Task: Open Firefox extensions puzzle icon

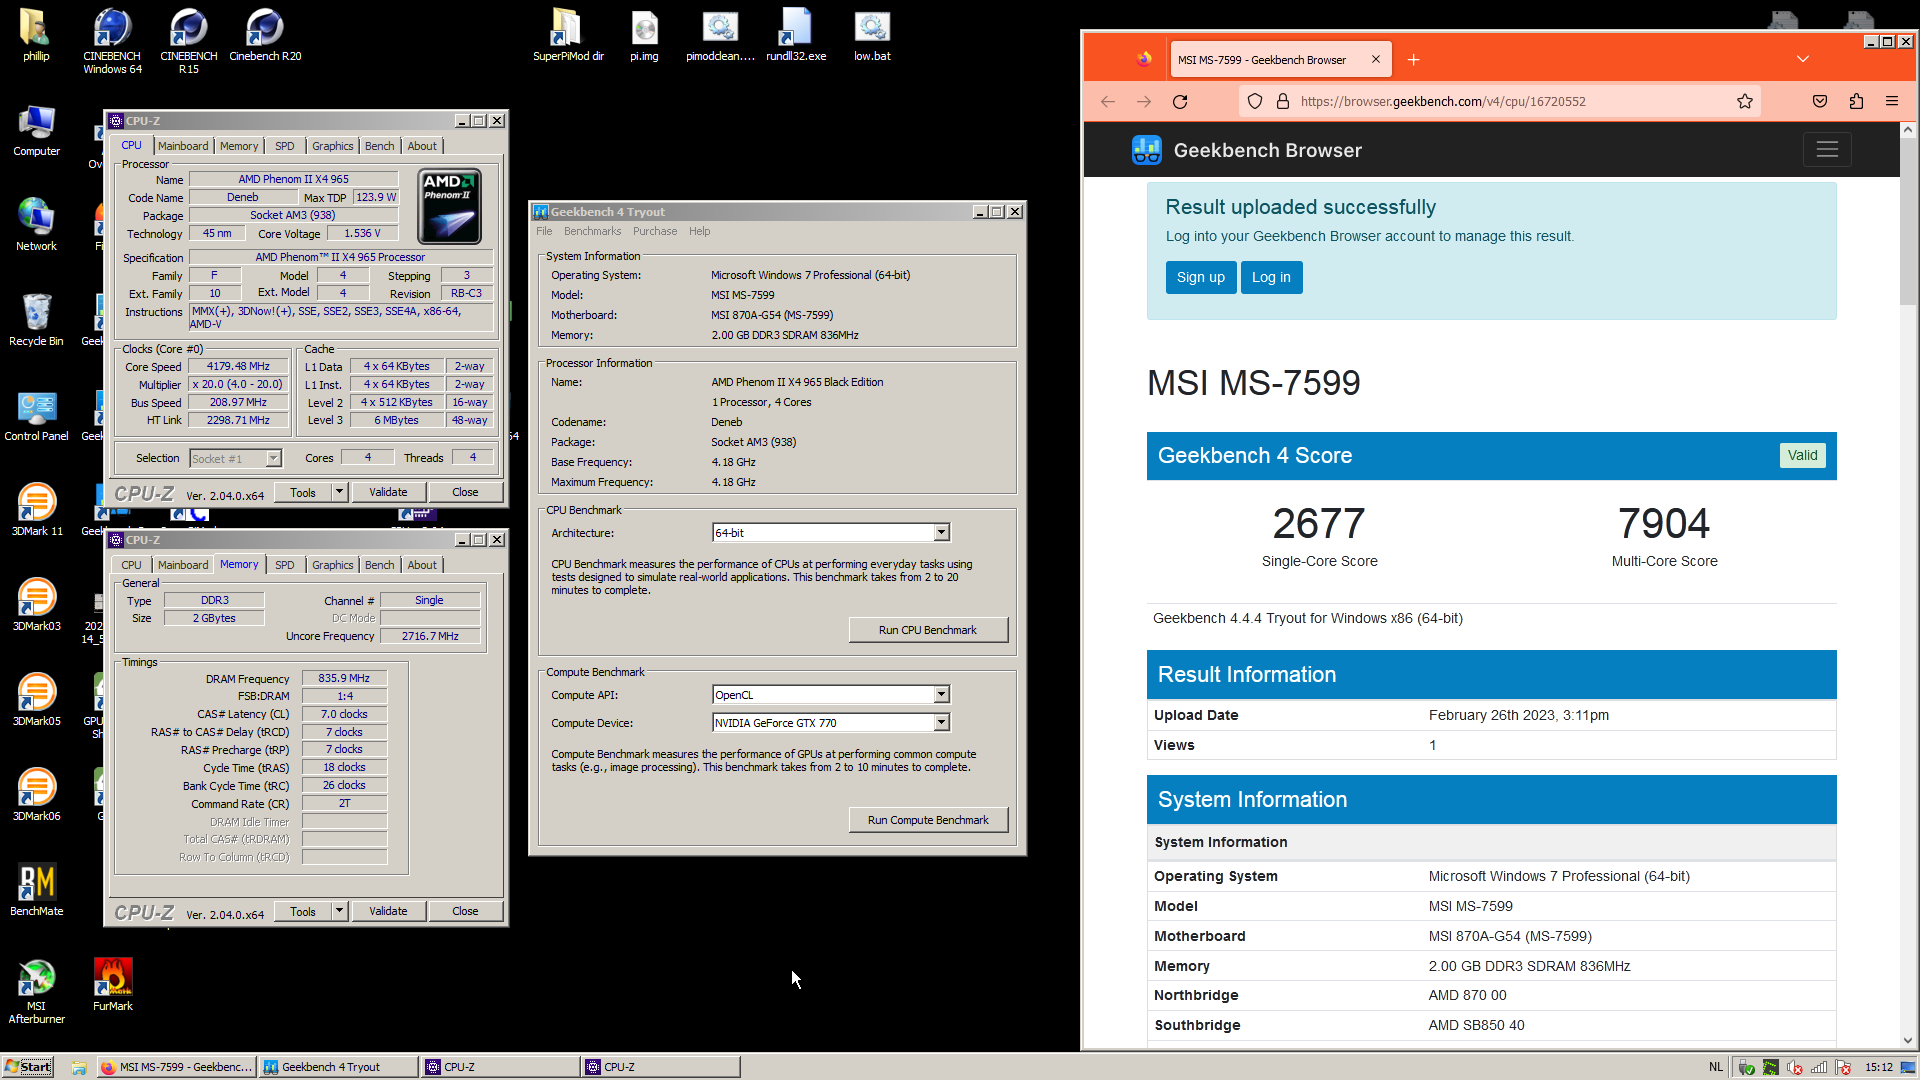Action: pyautogui.click(x=1856, y=101)
